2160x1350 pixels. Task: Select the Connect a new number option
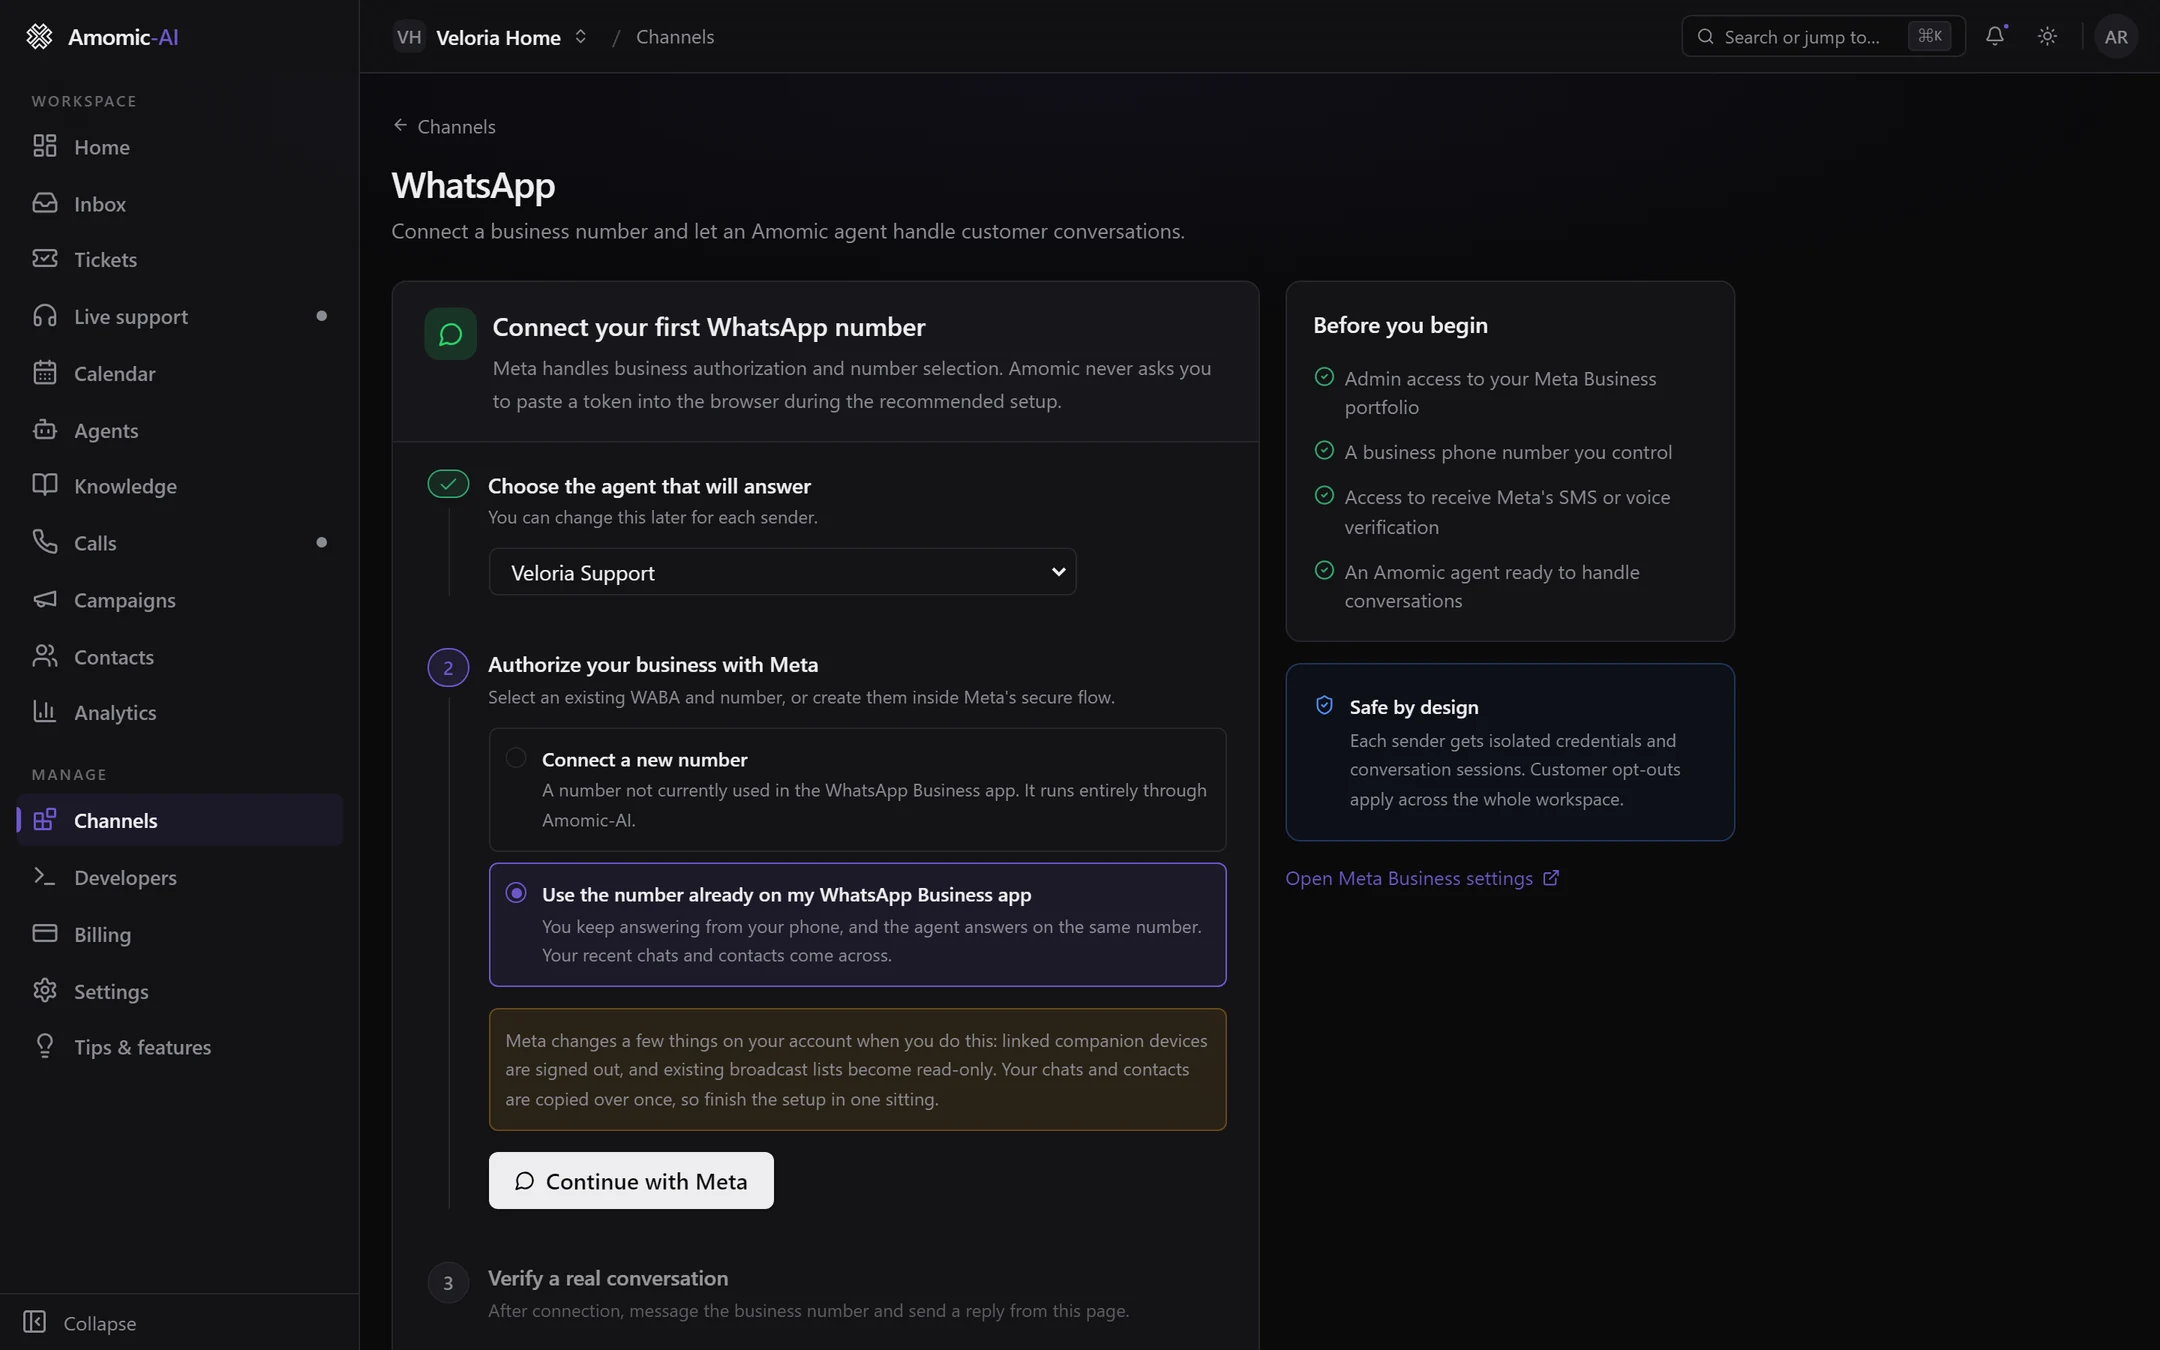point(857,789)
